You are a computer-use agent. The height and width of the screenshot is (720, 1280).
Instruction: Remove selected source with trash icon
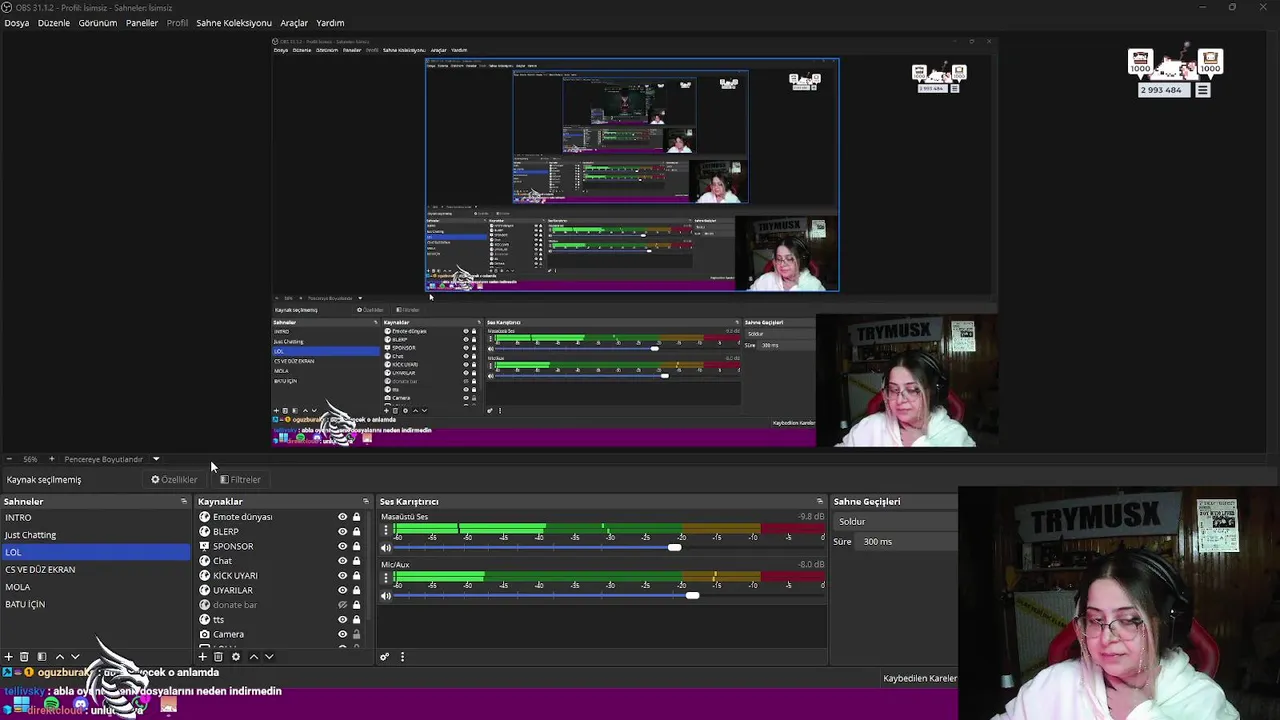(218, 657)
